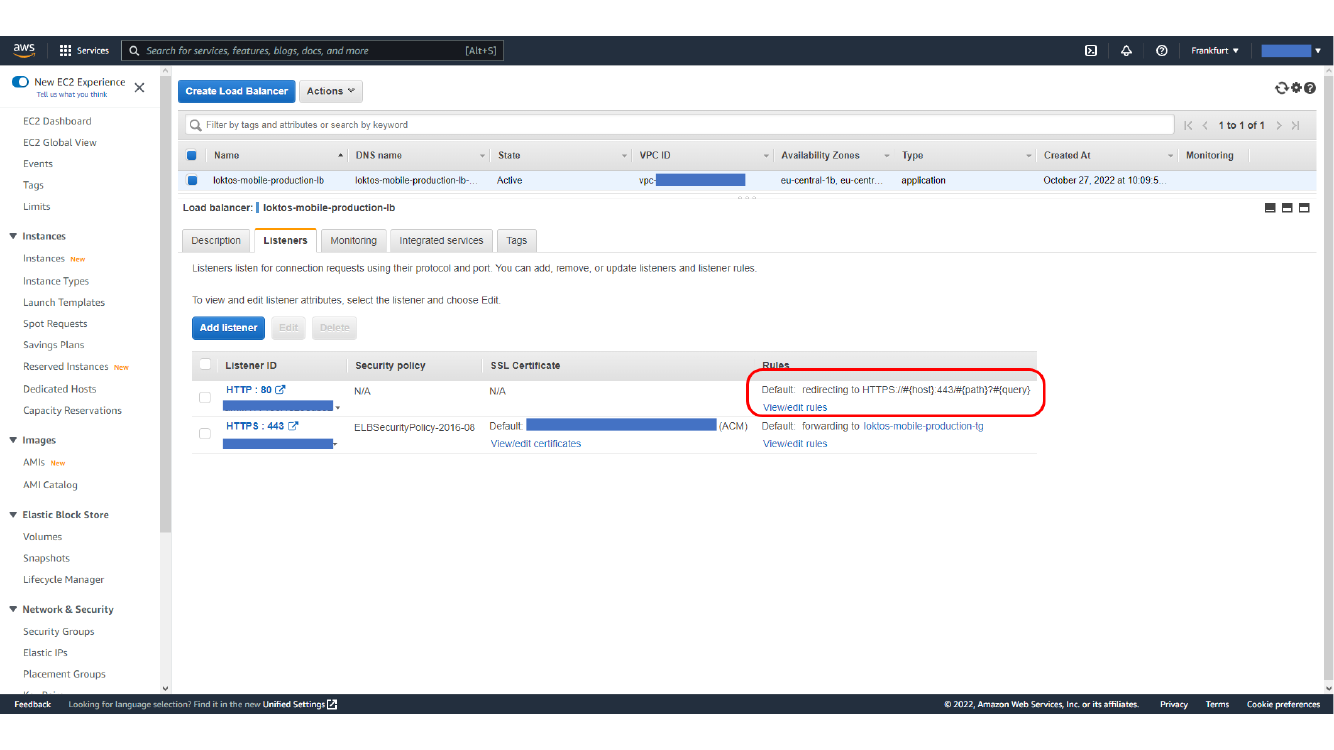Open Elastic IPs in sidebar
The image size is (1334, 750).
[46, 653]
